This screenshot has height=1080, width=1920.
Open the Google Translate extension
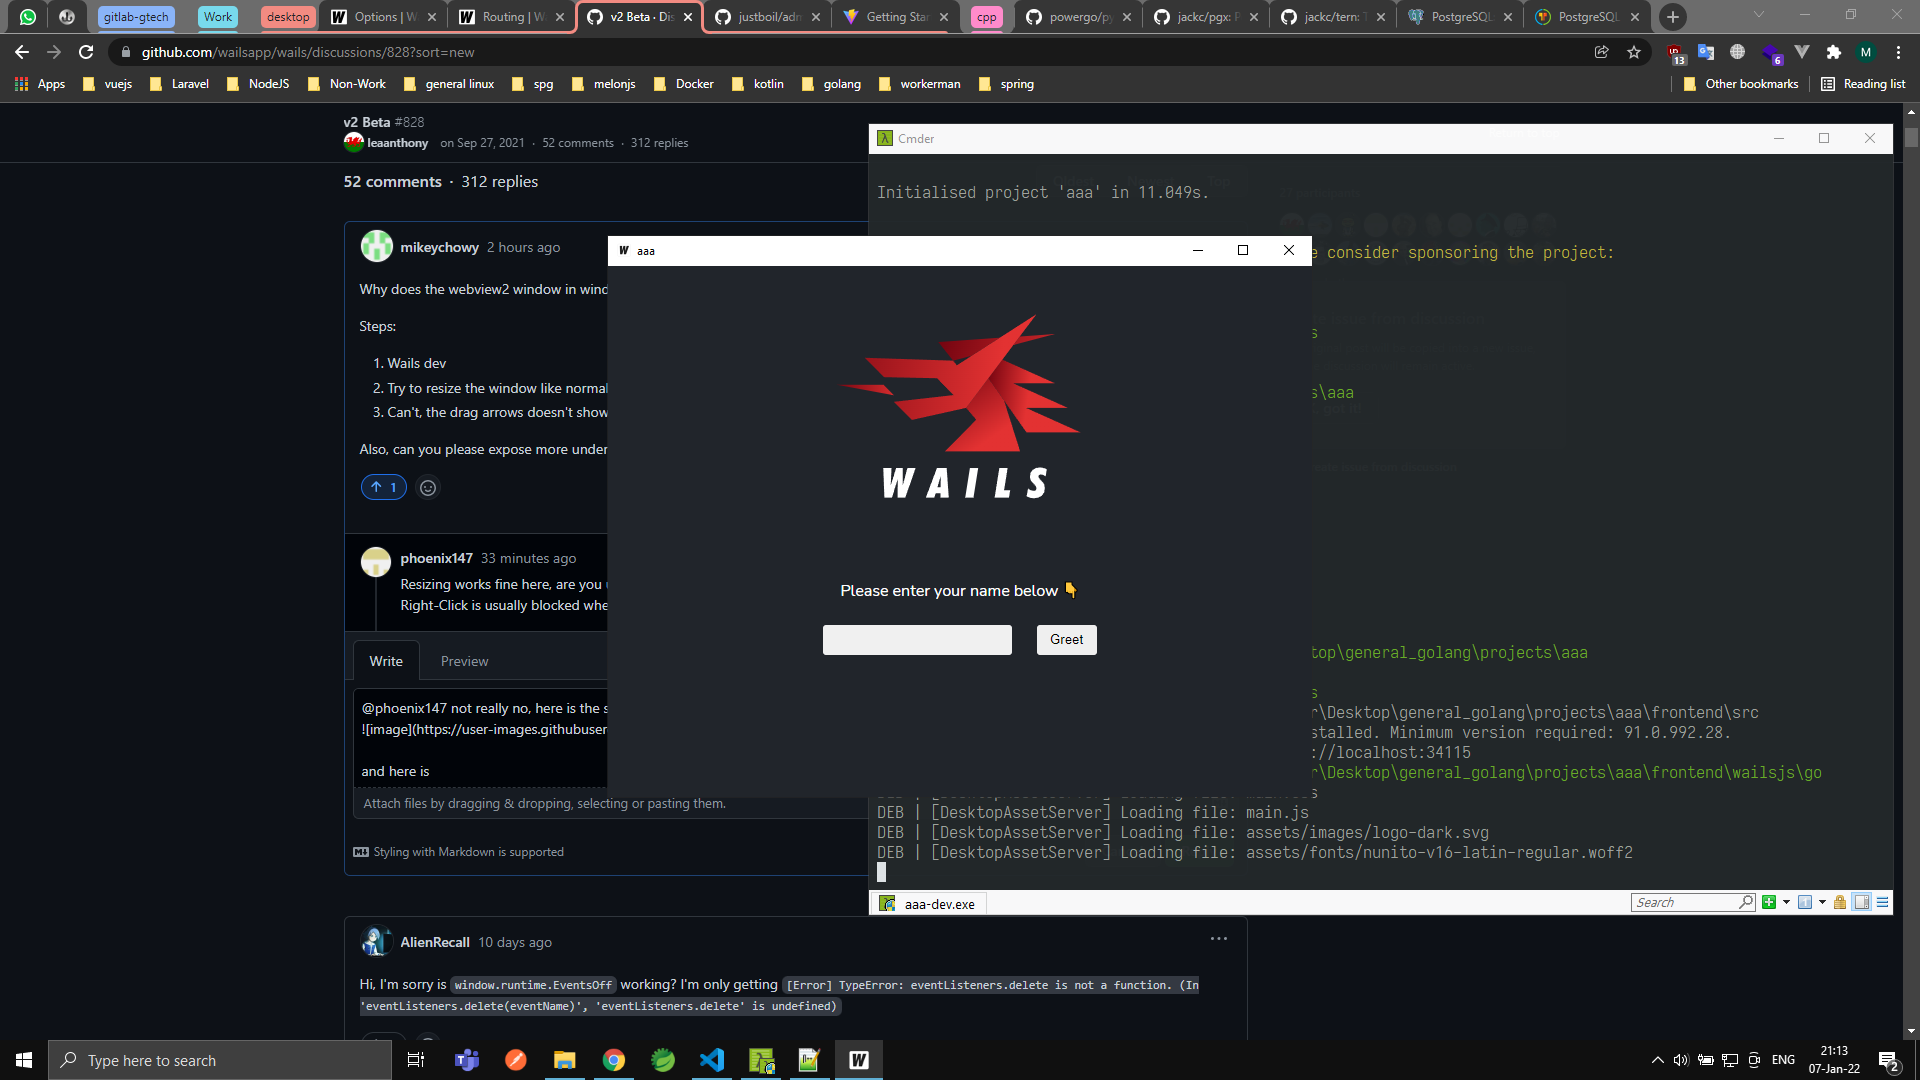(1707, 52)
